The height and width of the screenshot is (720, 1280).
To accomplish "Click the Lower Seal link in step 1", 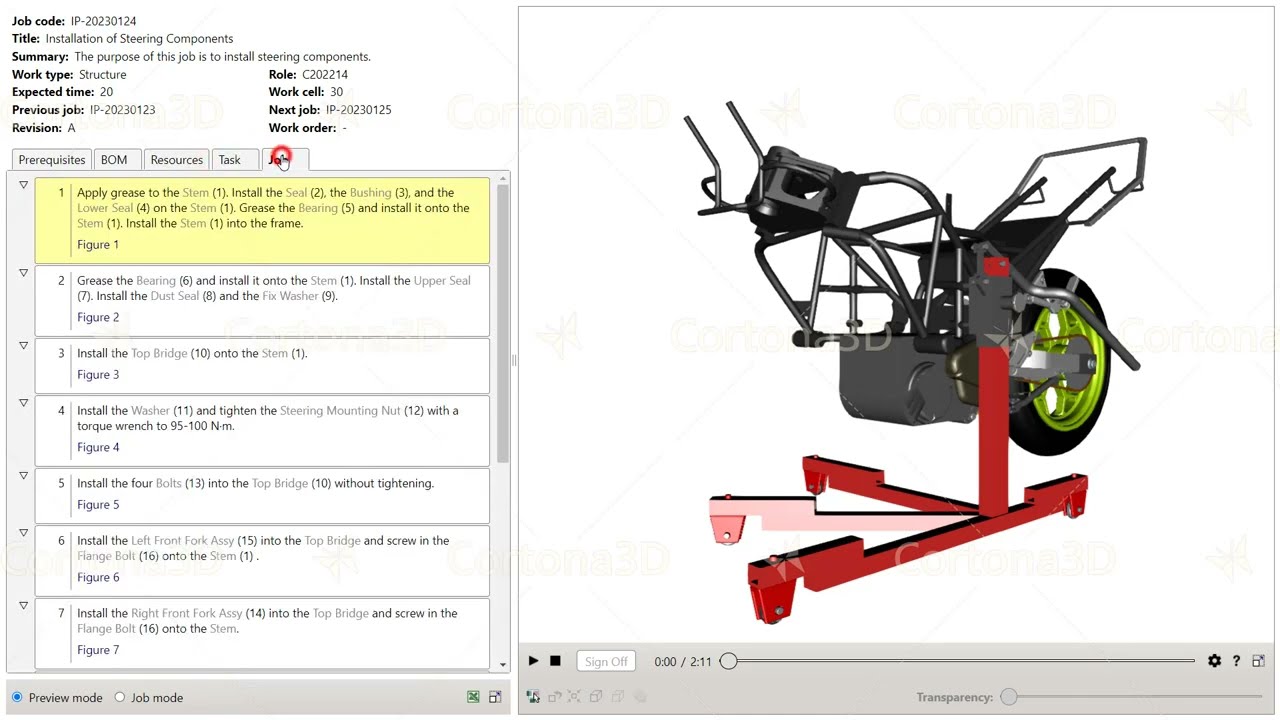I will pos(105,208).
